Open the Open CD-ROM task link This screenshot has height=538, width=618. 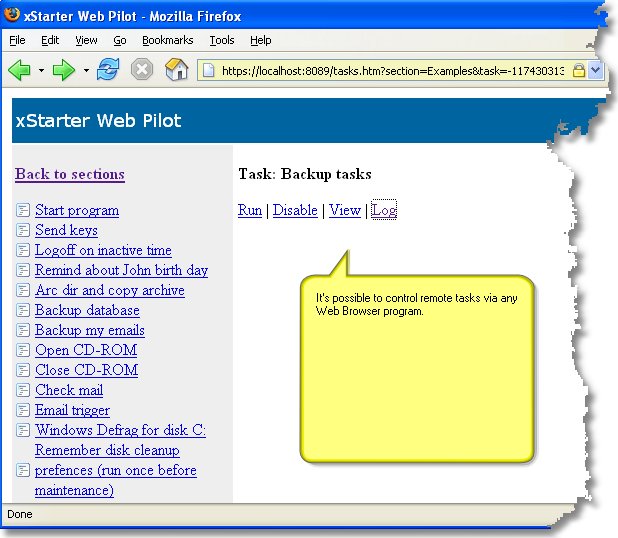tap(86, 350)
